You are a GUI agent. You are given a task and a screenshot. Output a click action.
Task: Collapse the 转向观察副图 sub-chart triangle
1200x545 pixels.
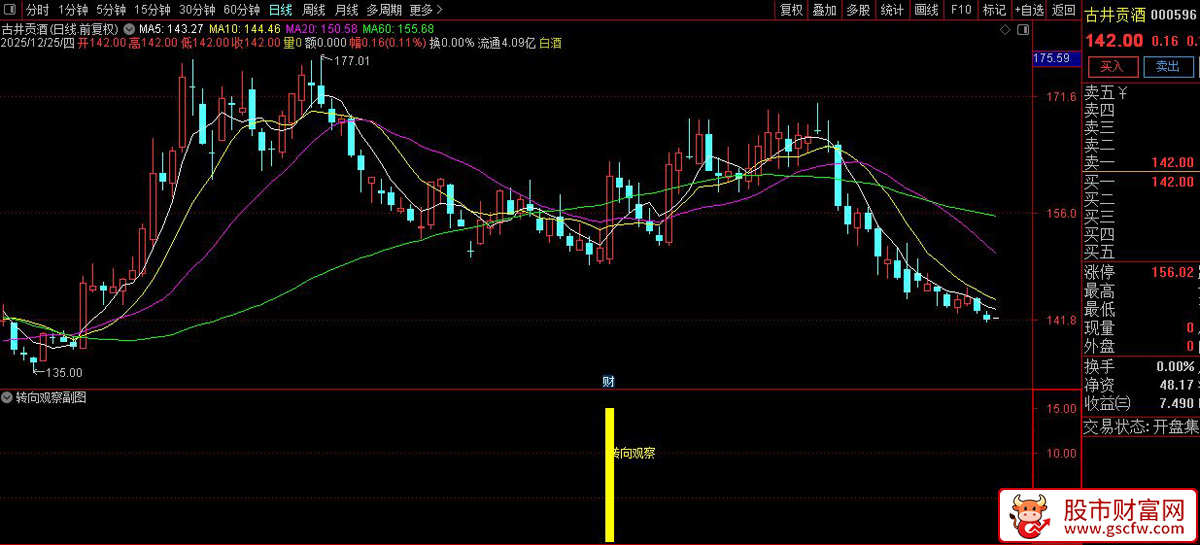[x=8, y=397]
